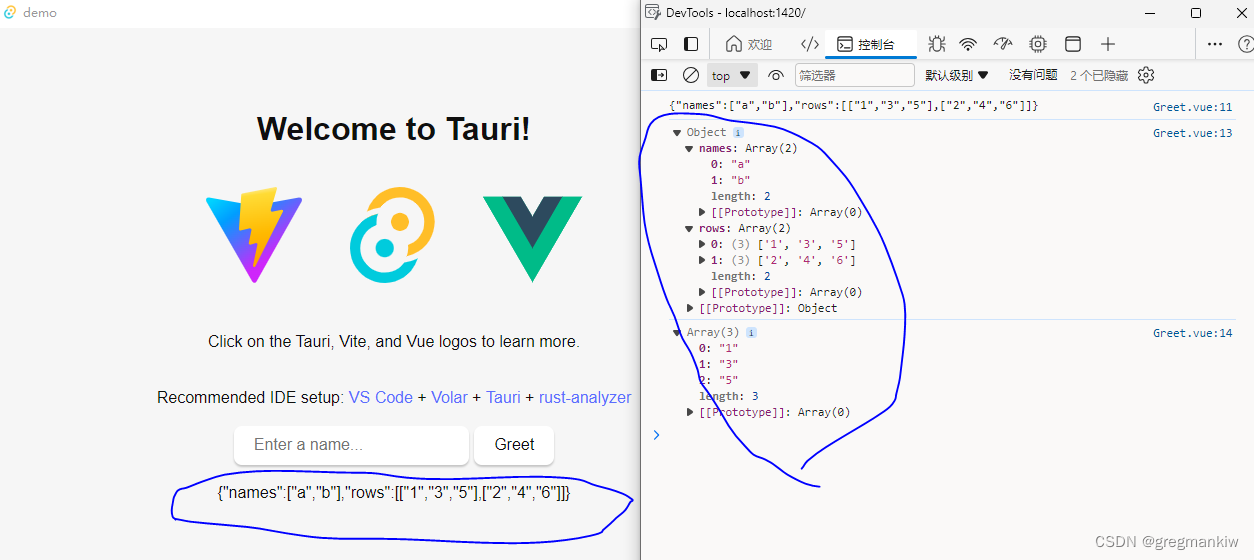Select the logged JSON string in console

click(854, 106)
